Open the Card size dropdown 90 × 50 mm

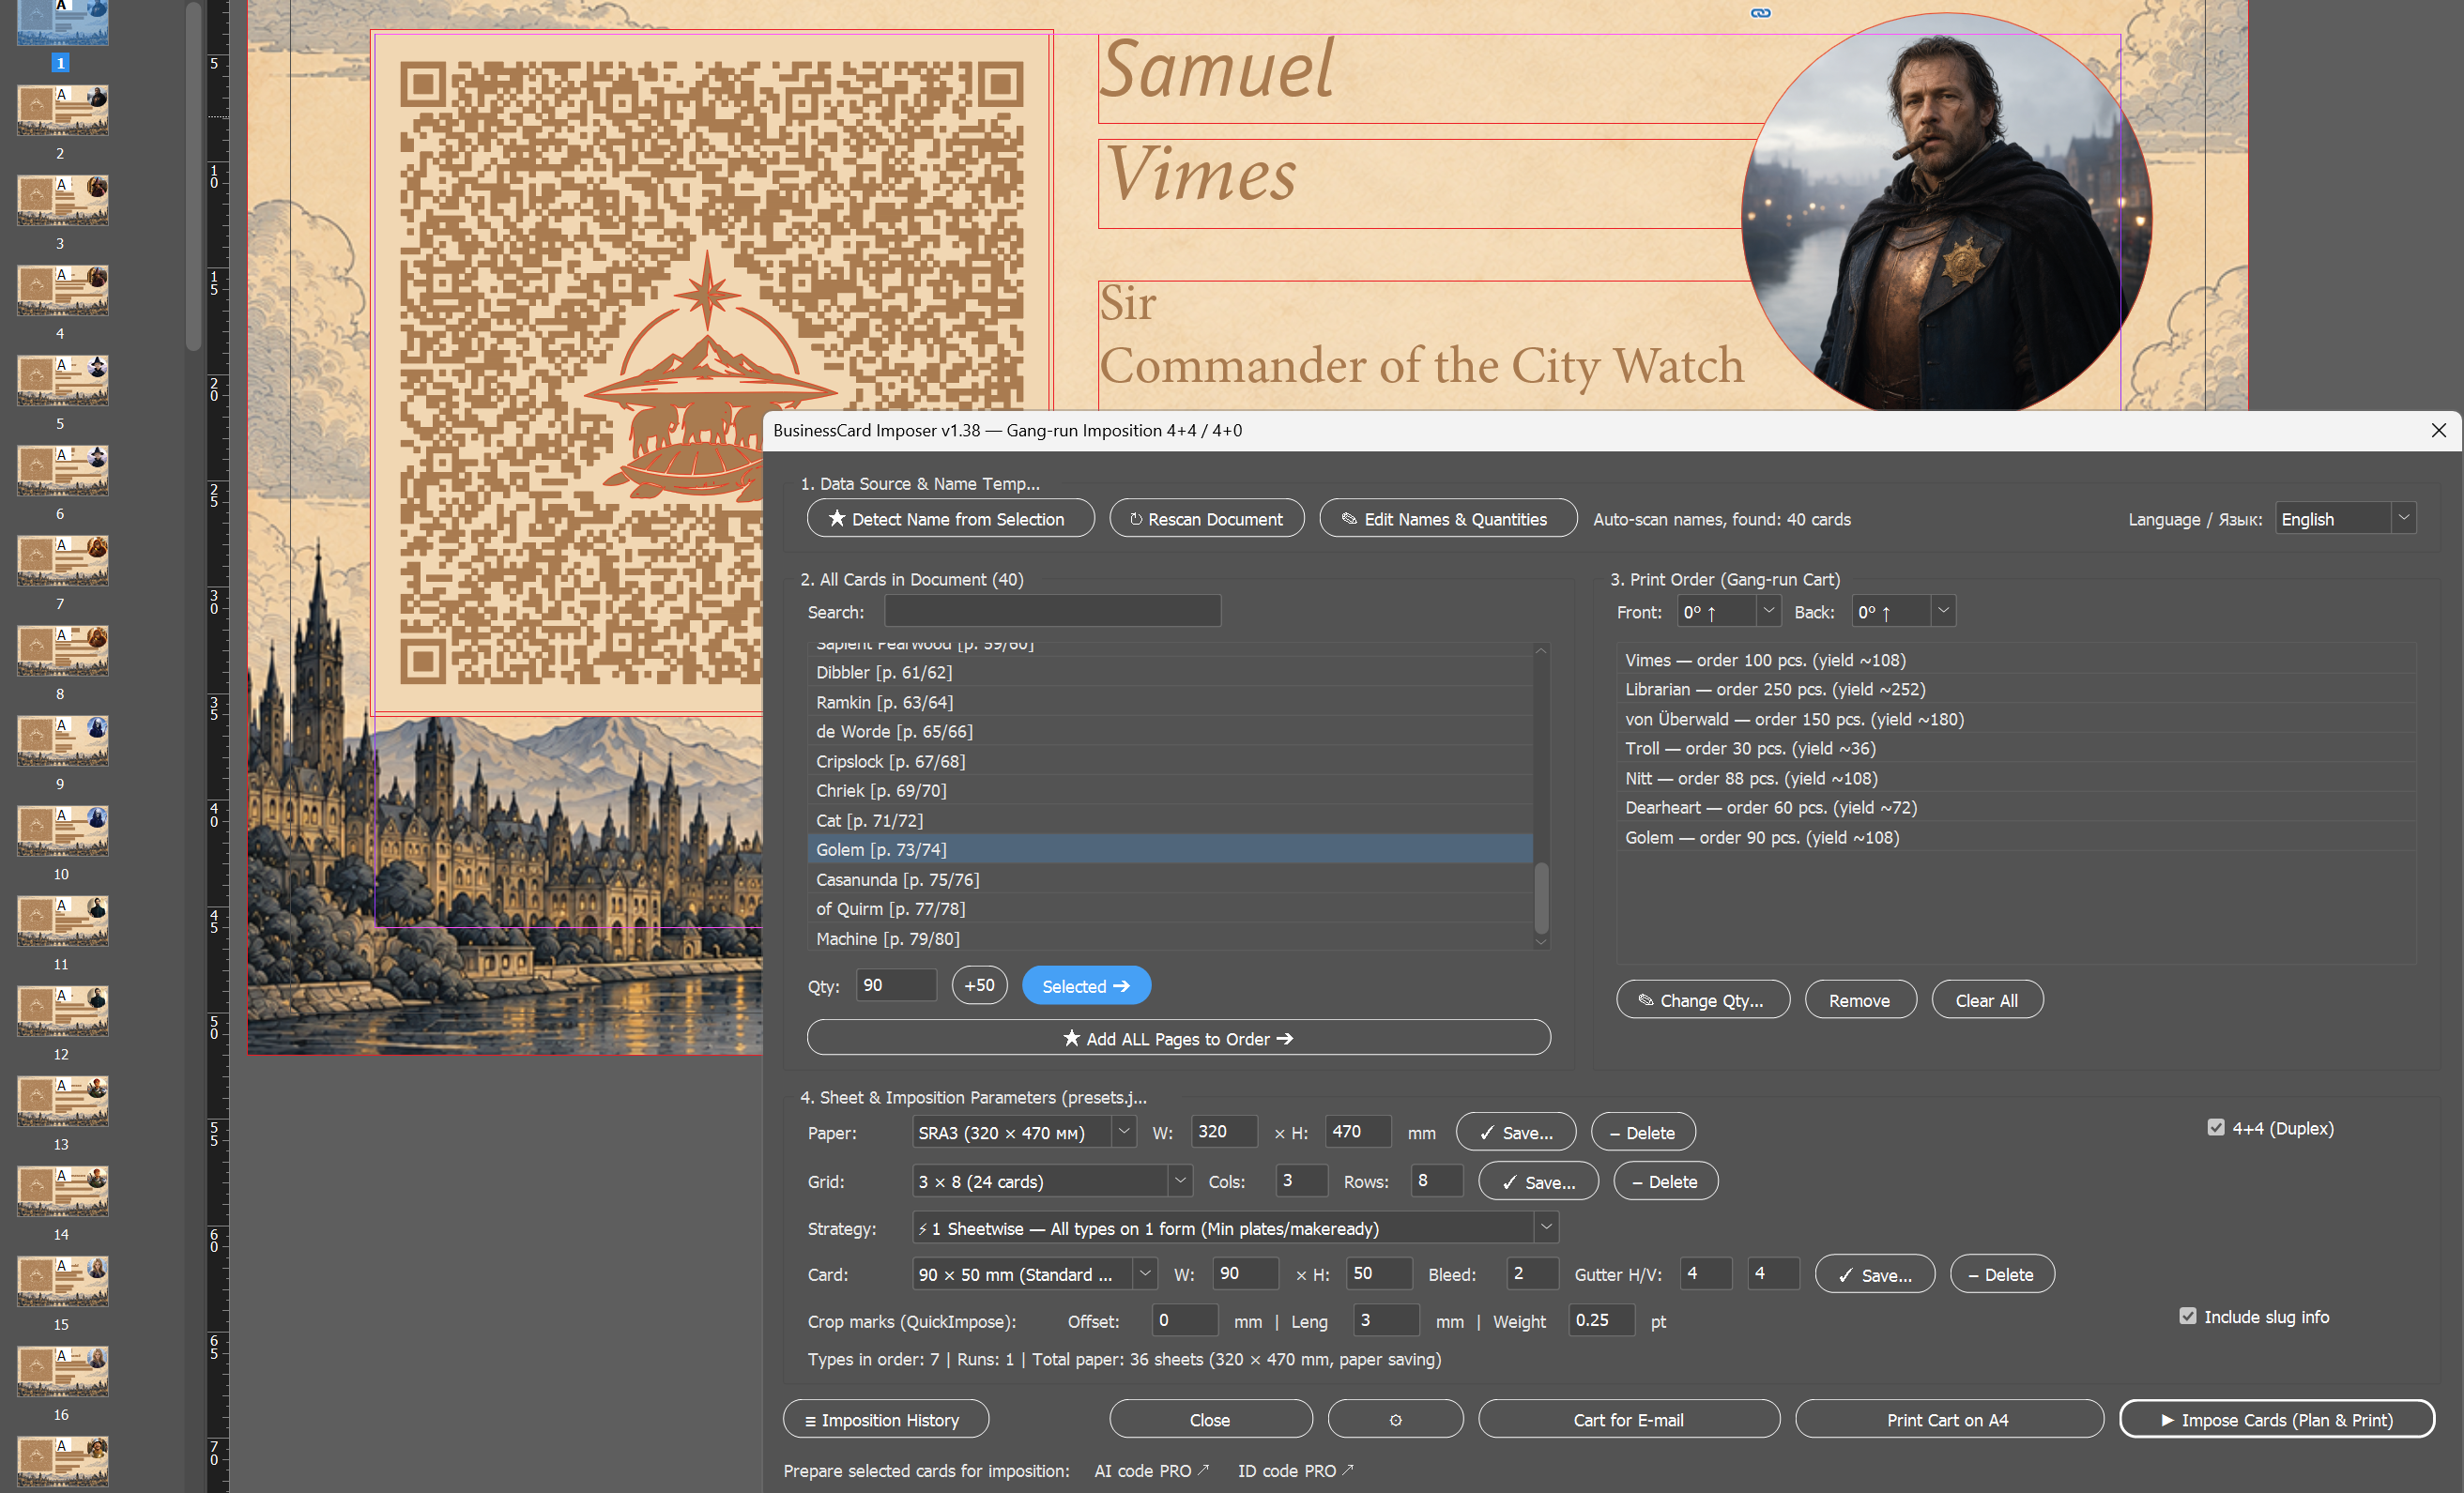[x=1034, y=1274]
